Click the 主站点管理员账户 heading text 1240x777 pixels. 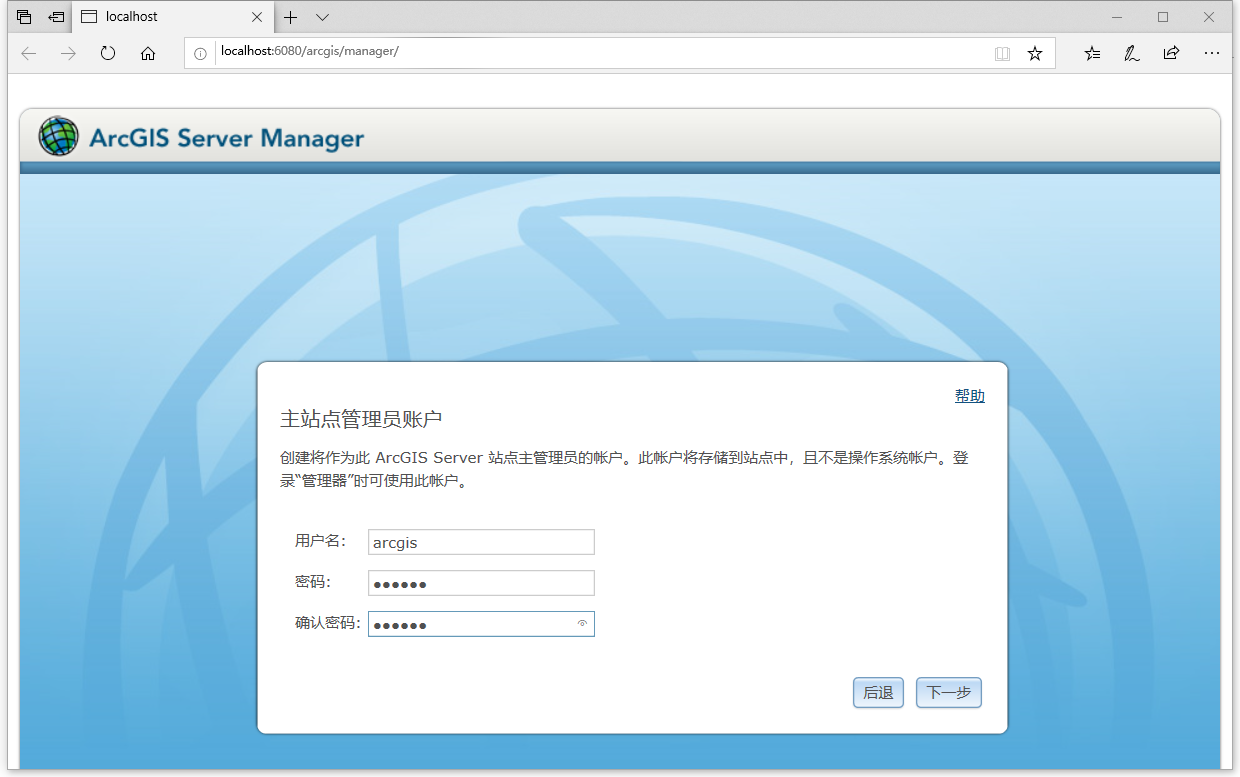pos(361,418)
